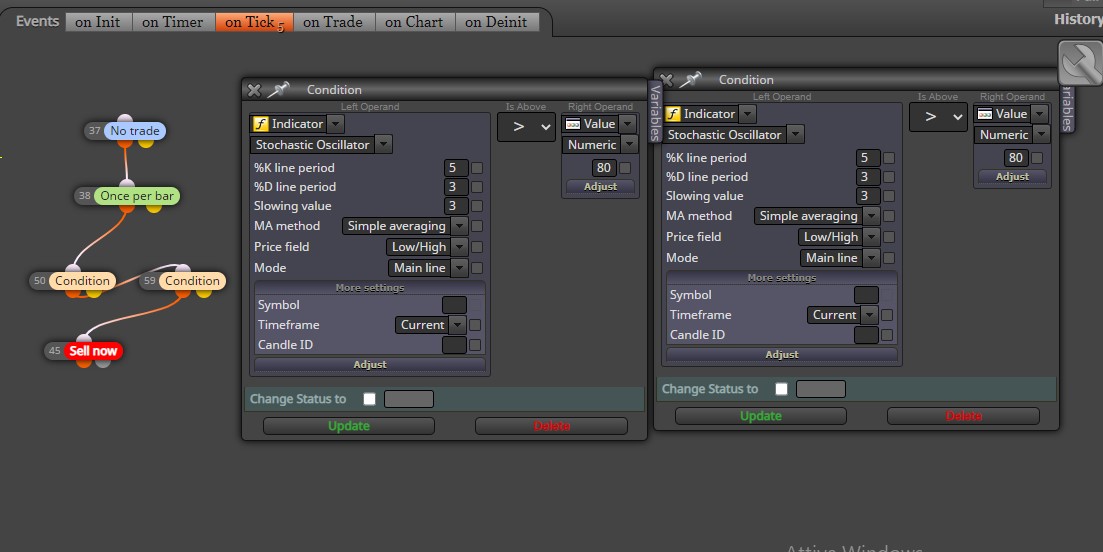
Task: Click Symbol field in left panel
Action: tap(454, 305)
